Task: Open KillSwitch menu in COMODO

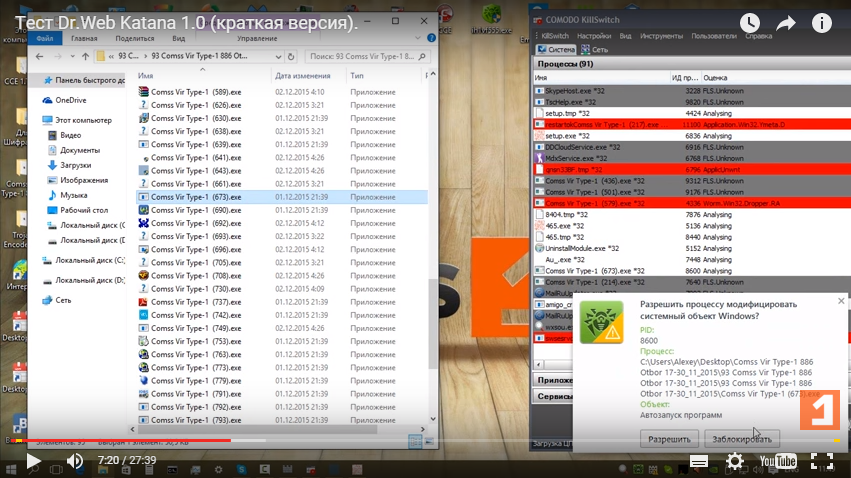Action: click(555, 36)
